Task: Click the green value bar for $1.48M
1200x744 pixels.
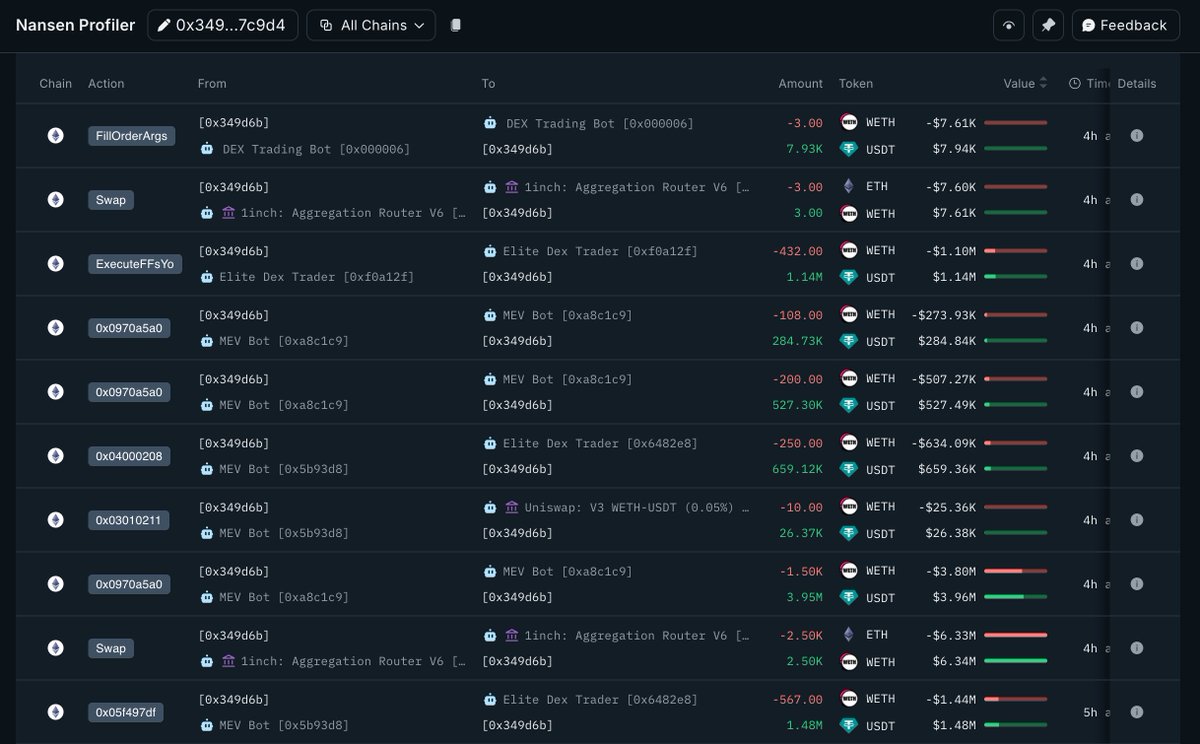Action: 1015,725
